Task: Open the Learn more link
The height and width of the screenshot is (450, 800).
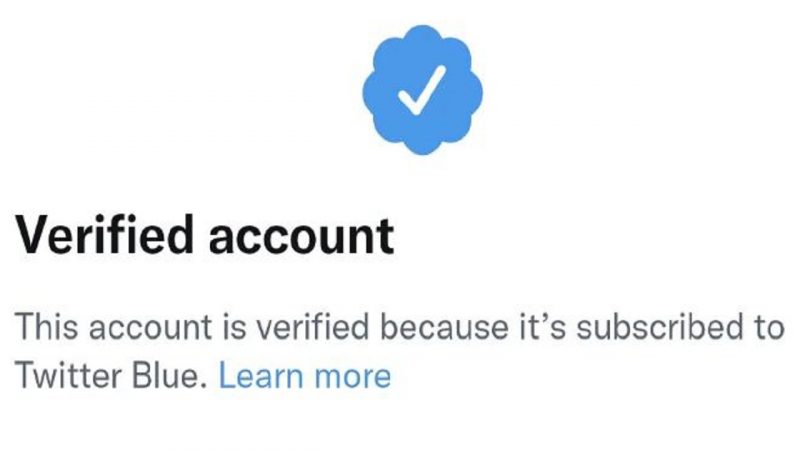Action: (x=304, y=377)
